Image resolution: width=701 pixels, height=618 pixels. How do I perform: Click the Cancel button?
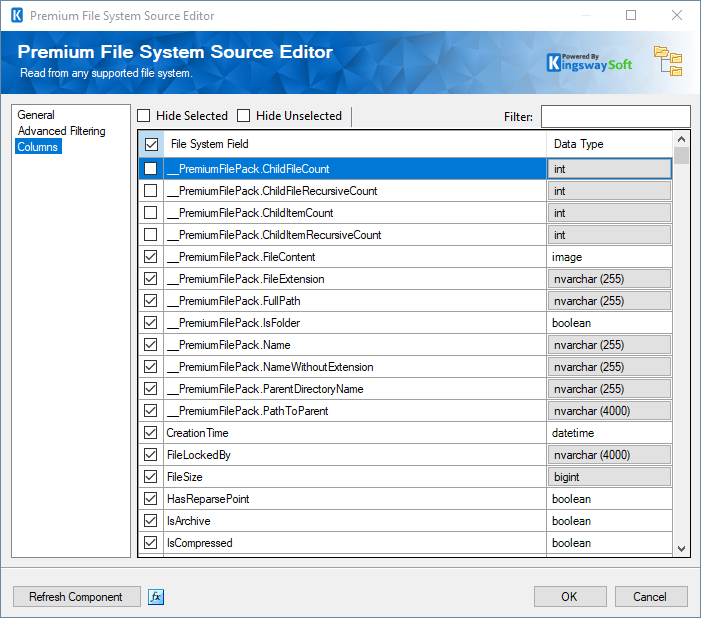[651, 597]
